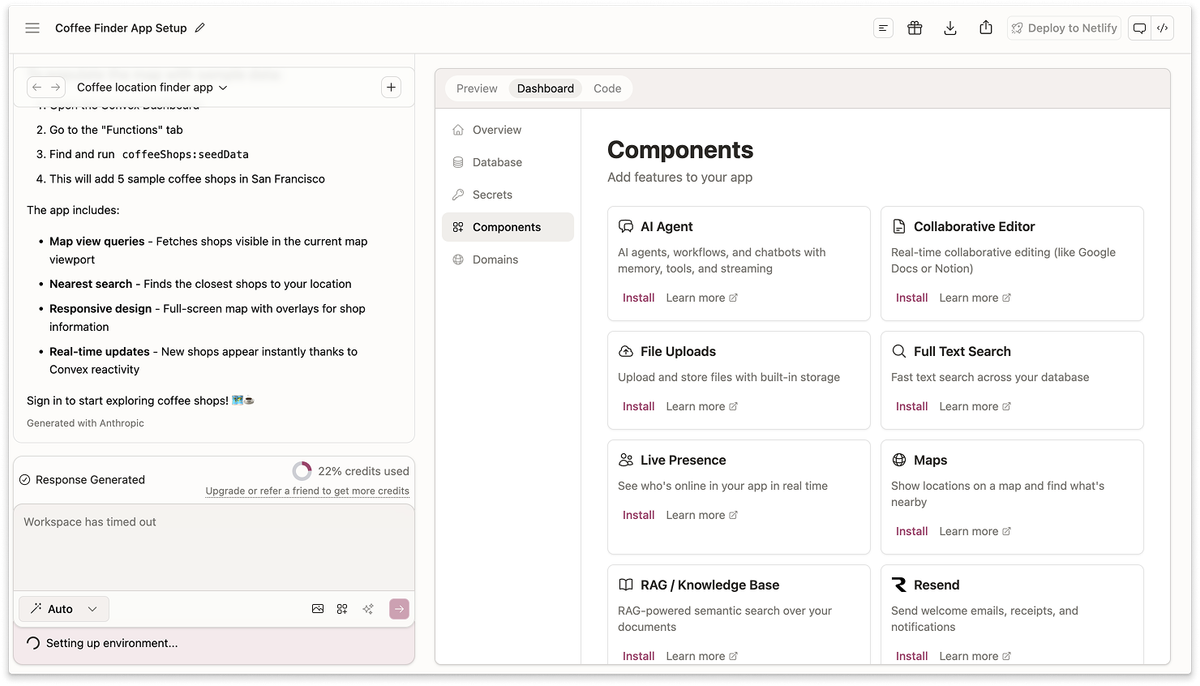This screenshot has height=686, width=1200.
Task: Open the sparkles AI enhance prompt tool
Action: click(366, 608)
